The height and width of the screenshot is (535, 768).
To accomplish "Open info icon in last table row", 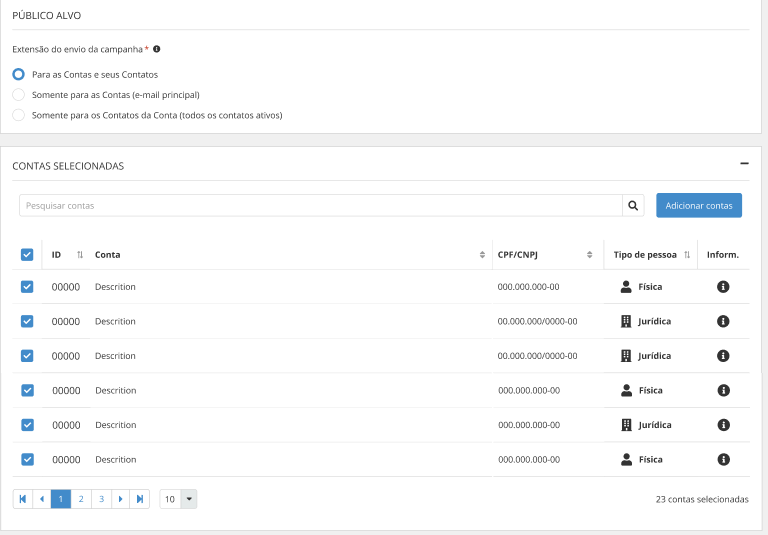I will [x=723, y=460].
